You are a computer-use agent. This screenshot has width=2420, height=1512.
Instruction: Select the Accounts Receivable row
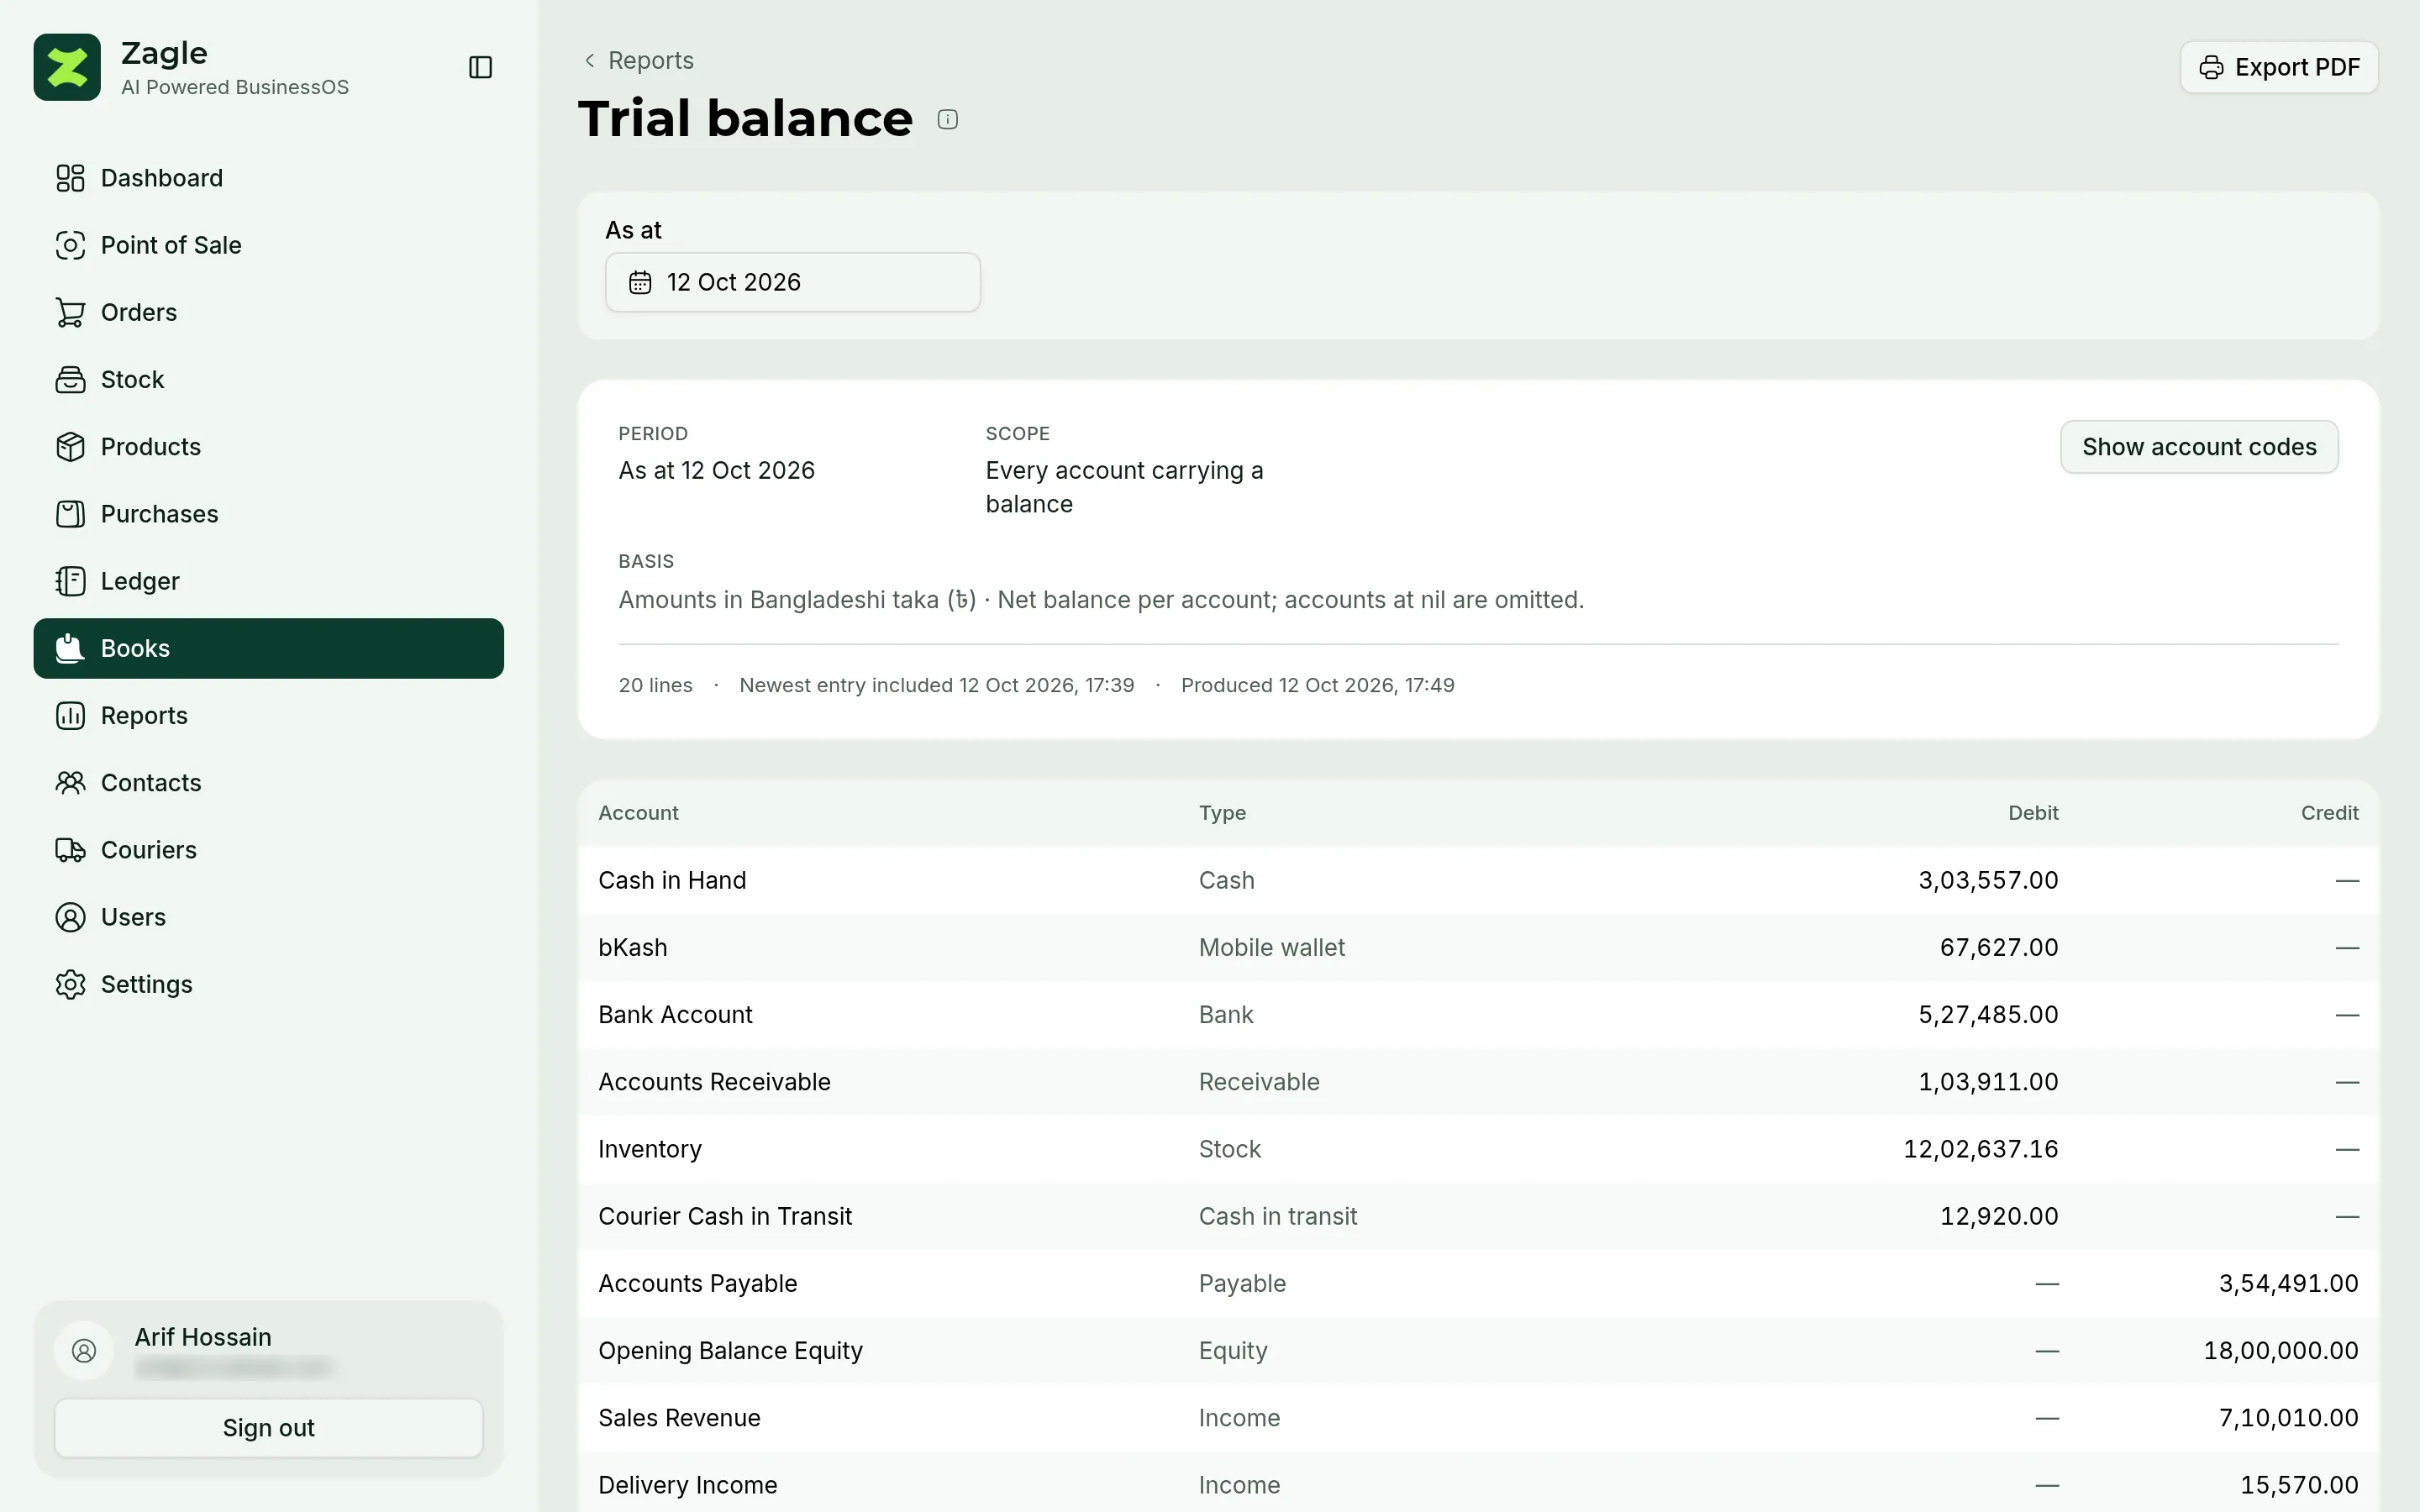(1478, 1082)
